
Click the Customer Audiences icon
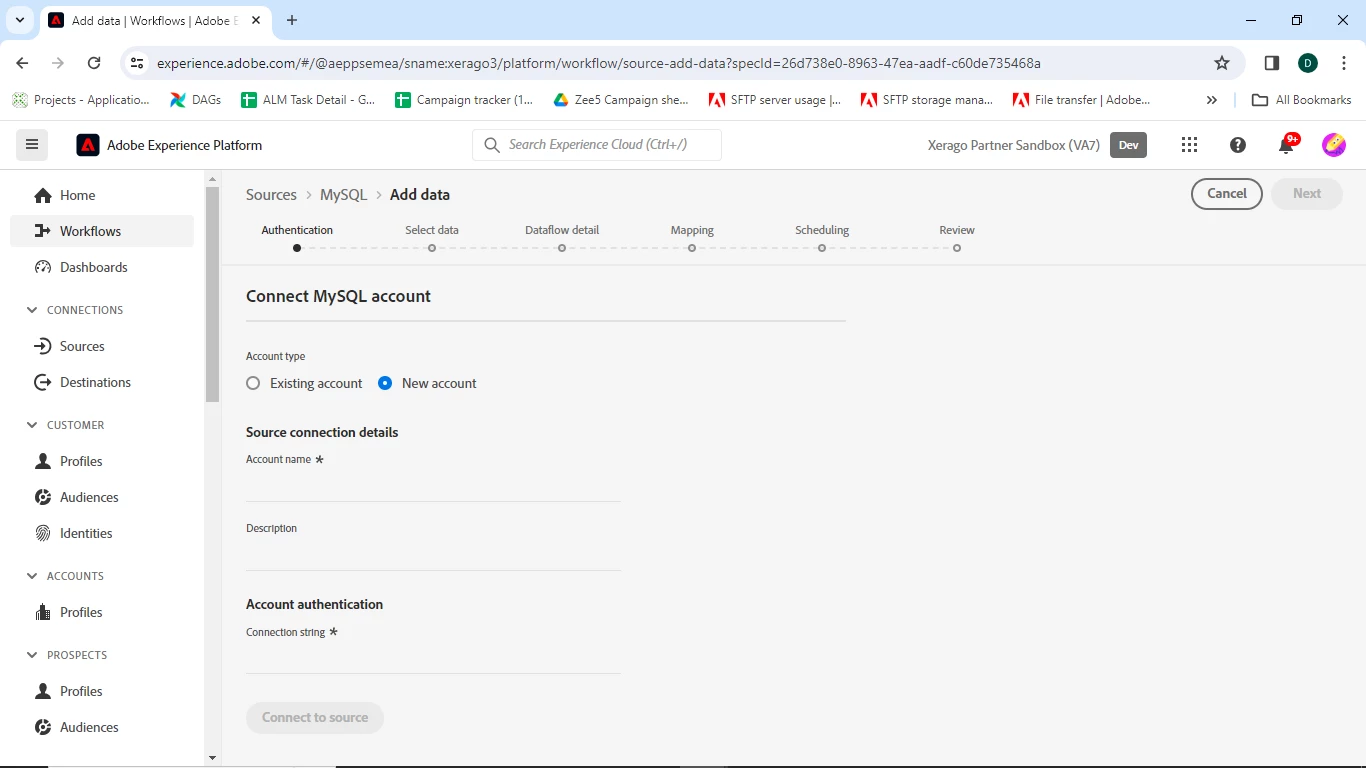point(43,497)
